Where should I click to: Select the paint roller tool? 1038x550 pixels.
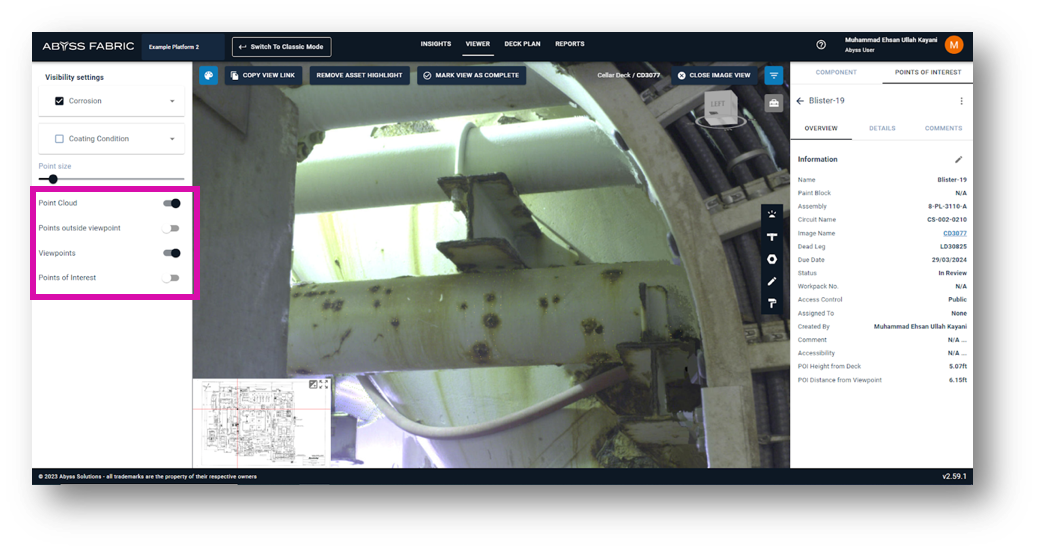point(772,303)
